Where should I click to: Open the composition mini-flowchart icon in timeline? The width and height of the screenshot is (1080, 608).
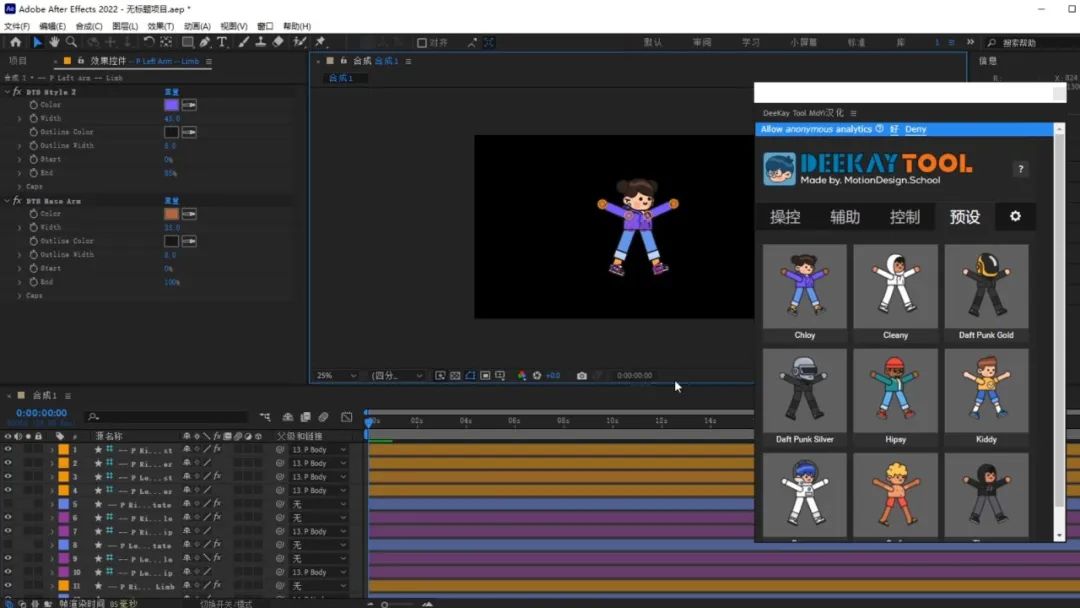click(265, 417)
